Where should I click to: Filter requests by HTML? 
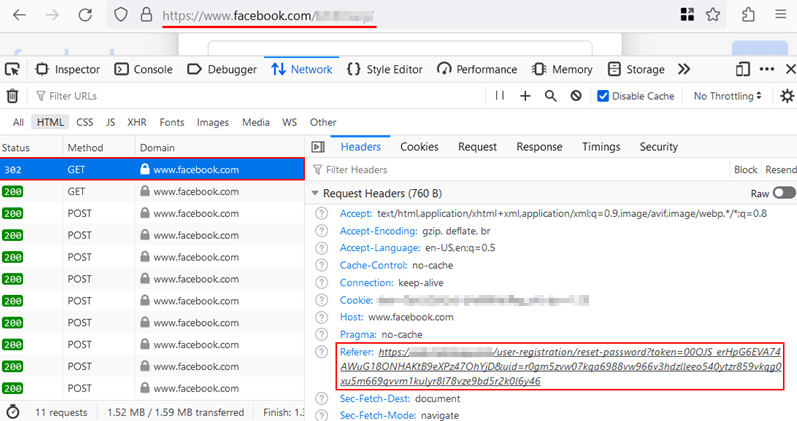[50, 122]
